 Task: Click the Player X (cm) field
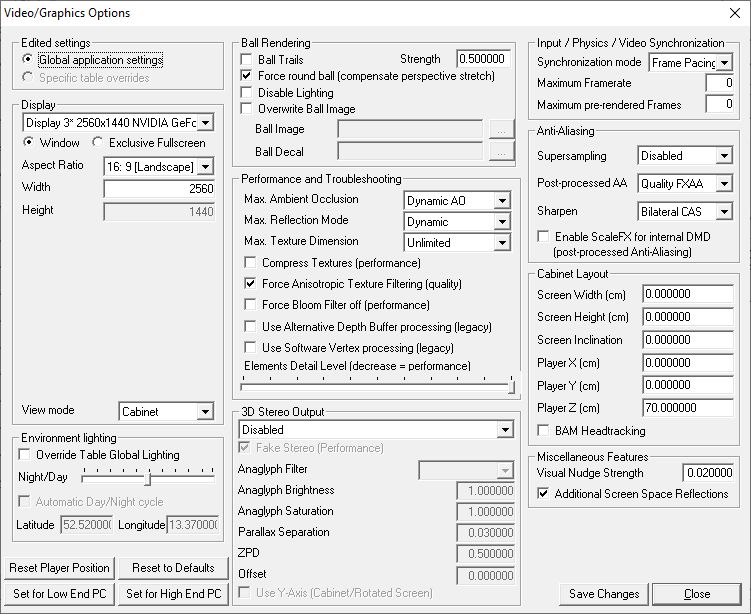pos(688,363)
